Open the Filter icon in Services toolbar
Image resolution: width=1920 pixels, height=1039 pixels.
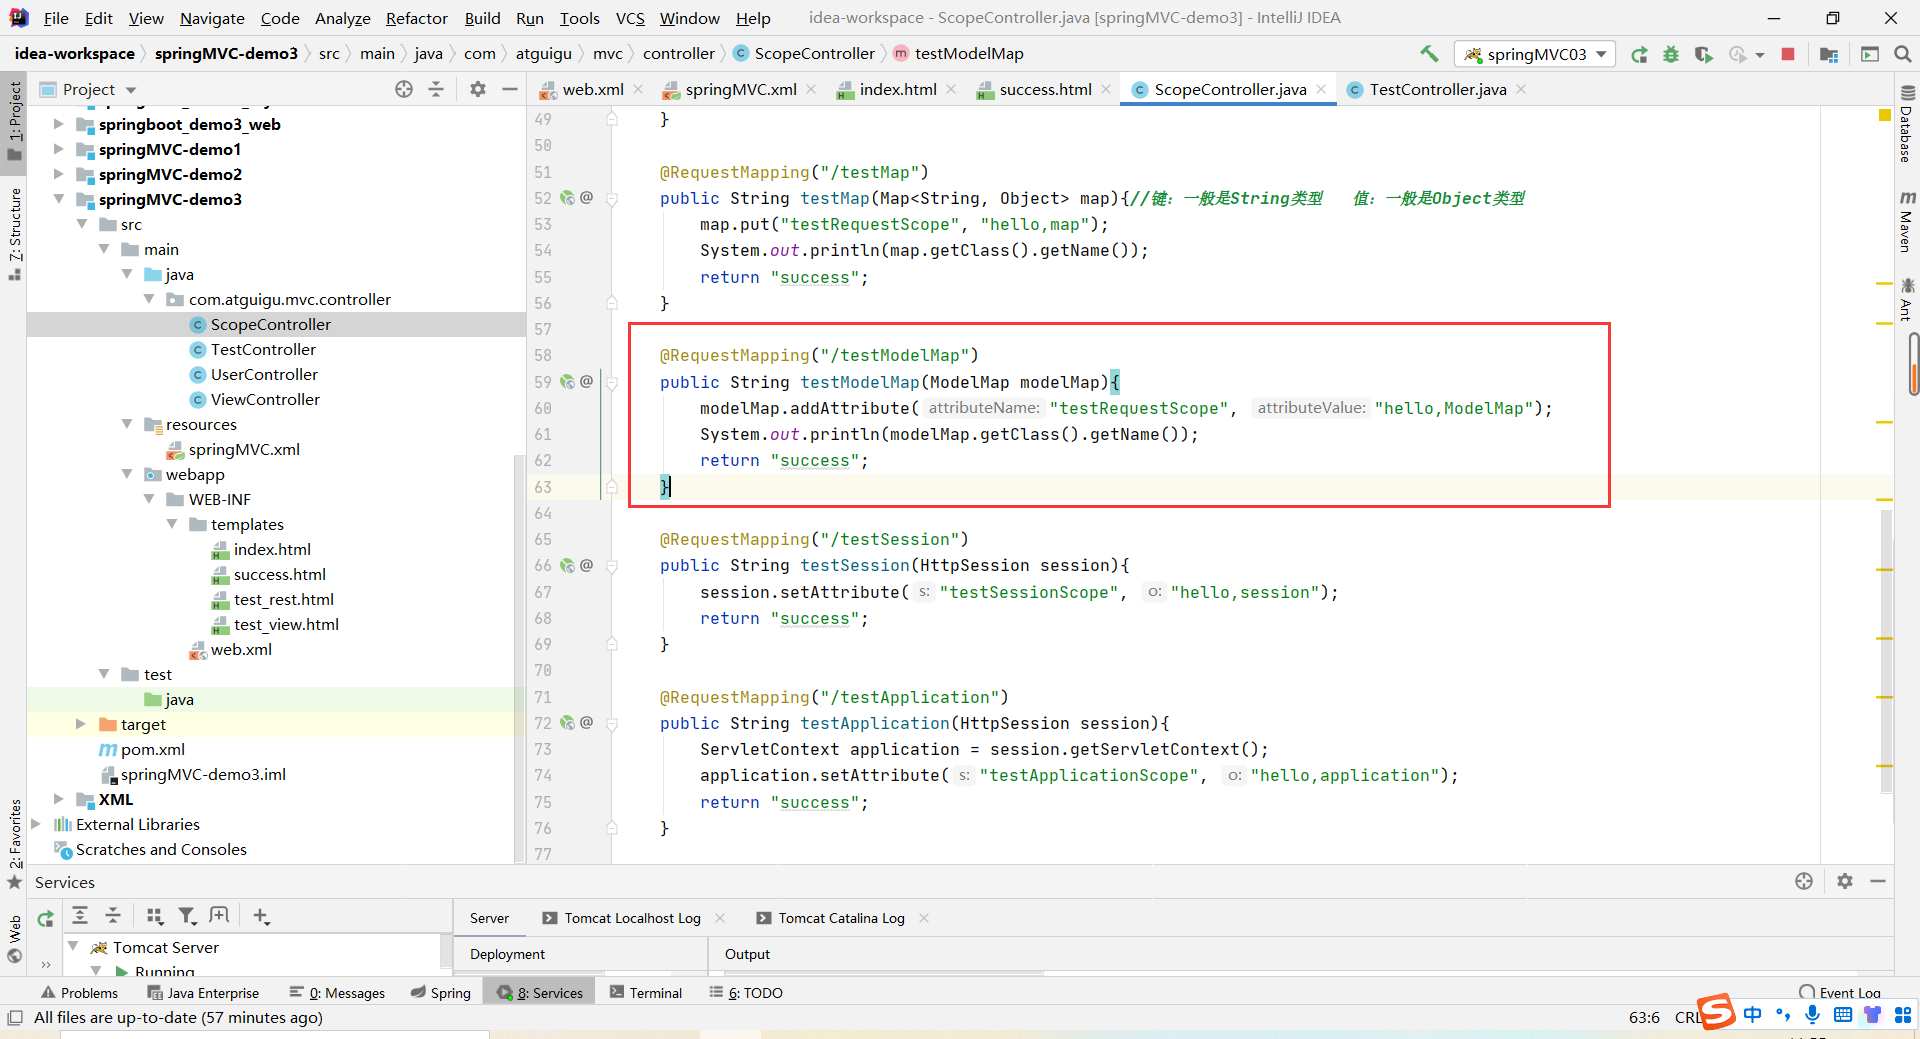tap(187, 915)
